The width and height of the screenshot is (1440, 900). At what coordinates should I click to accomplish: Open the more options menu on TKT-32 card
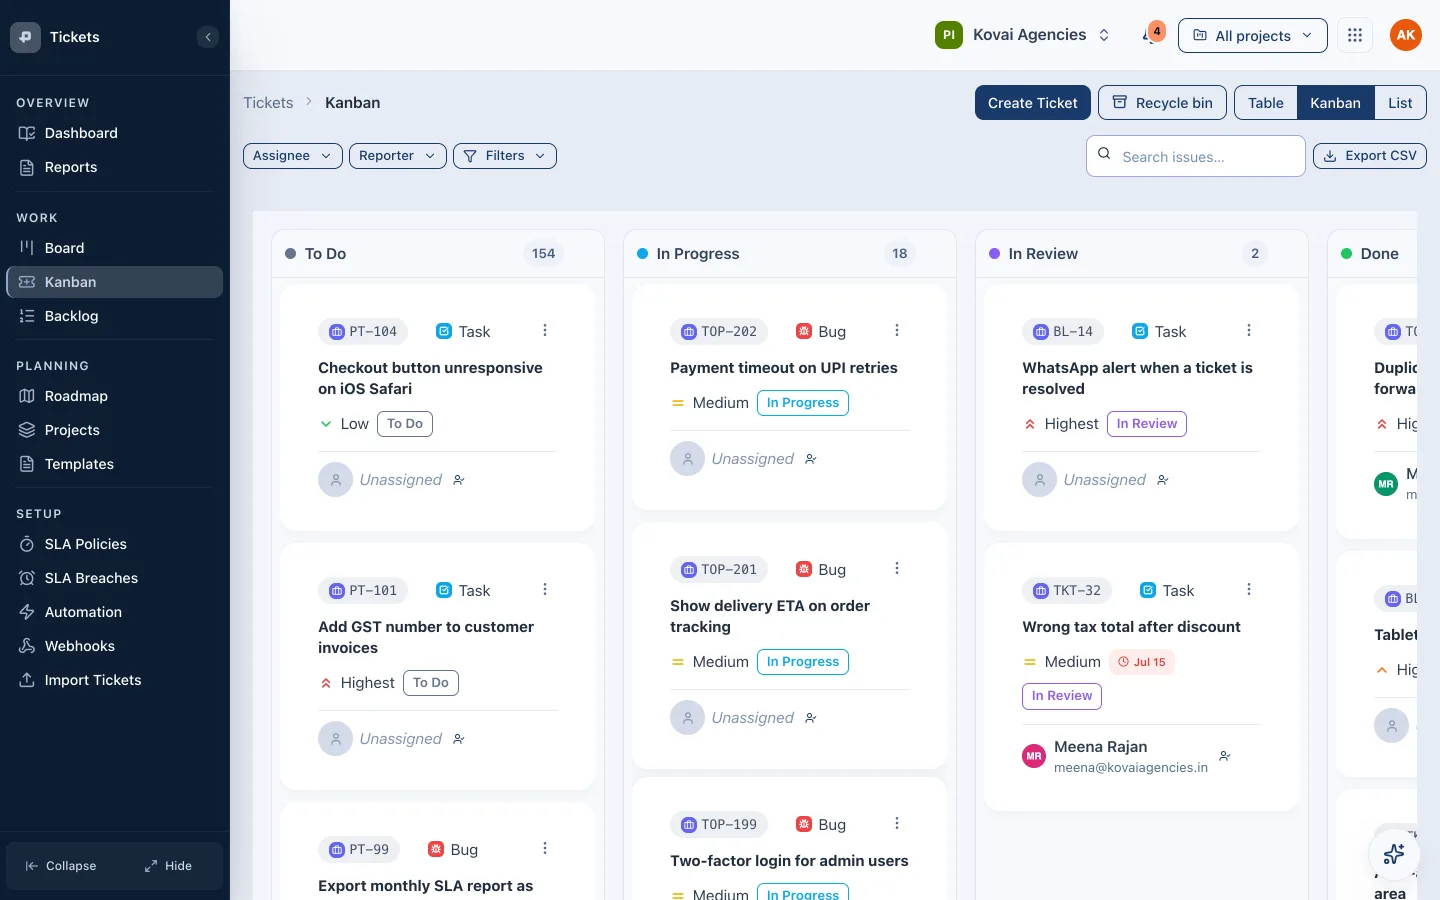pyautogui.click(x=1249, y=590)
